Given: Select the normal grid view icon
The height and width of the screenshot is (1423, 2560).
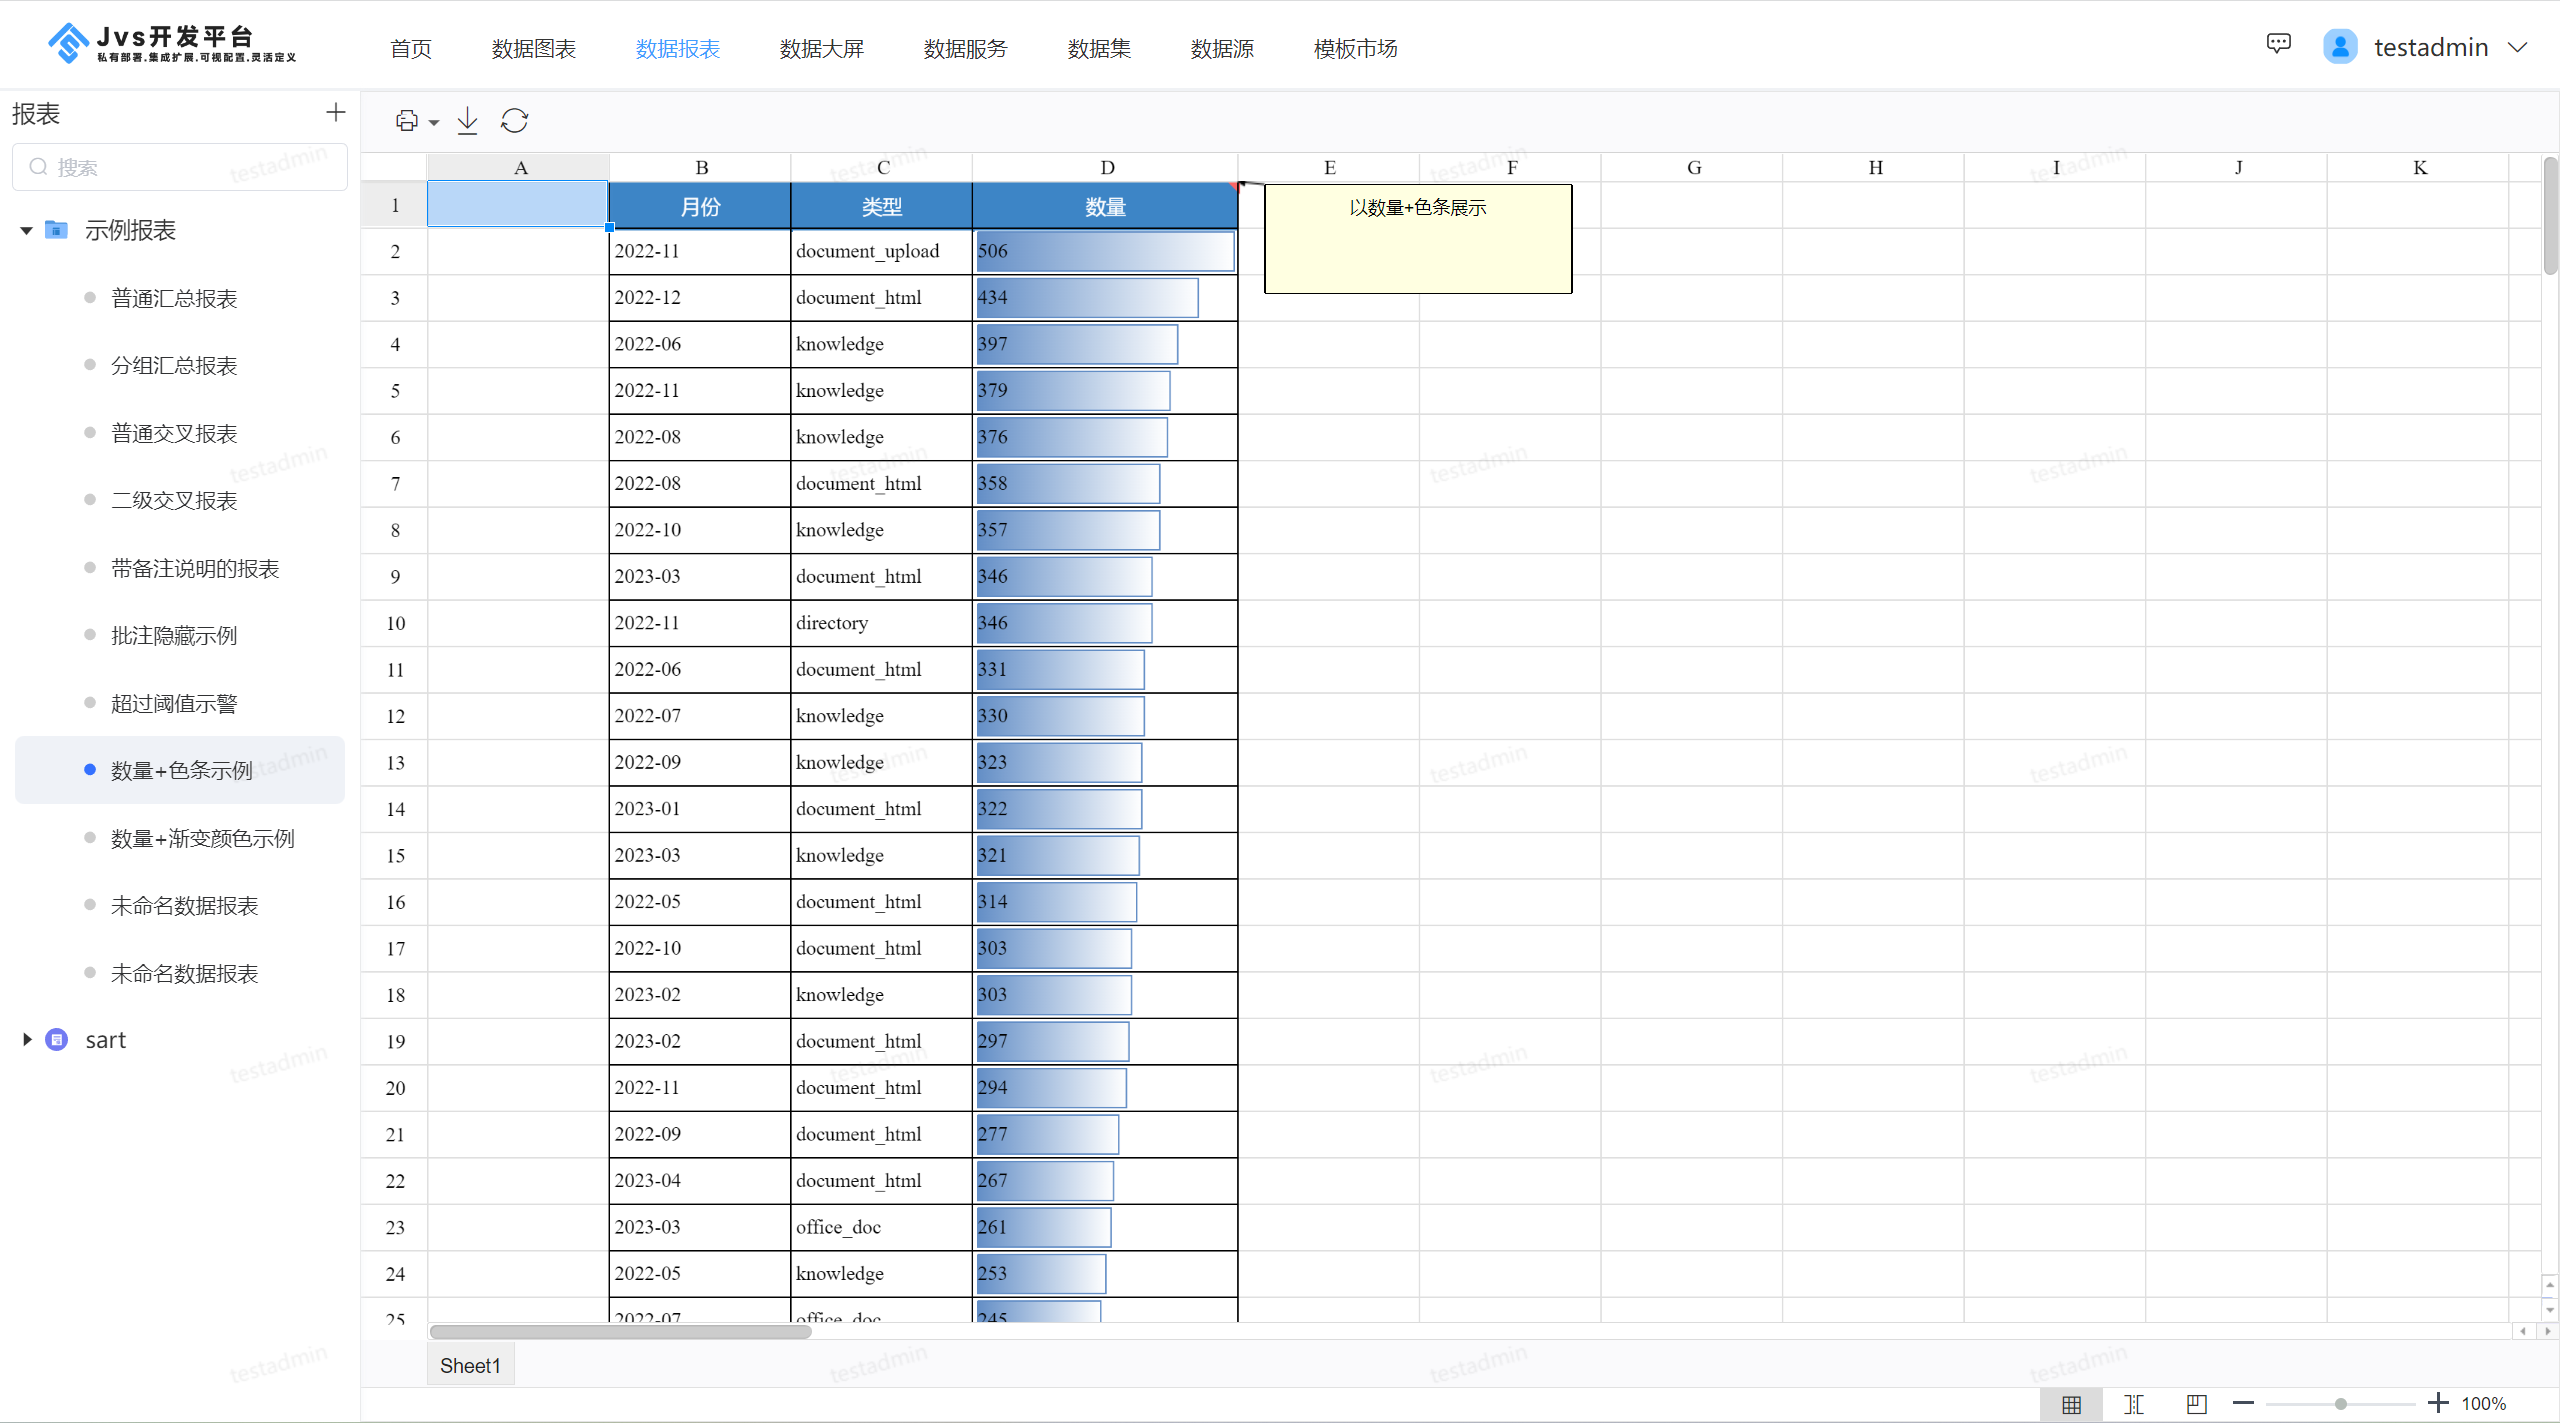Looking at the screenshot, I should pos(2072,1403).
